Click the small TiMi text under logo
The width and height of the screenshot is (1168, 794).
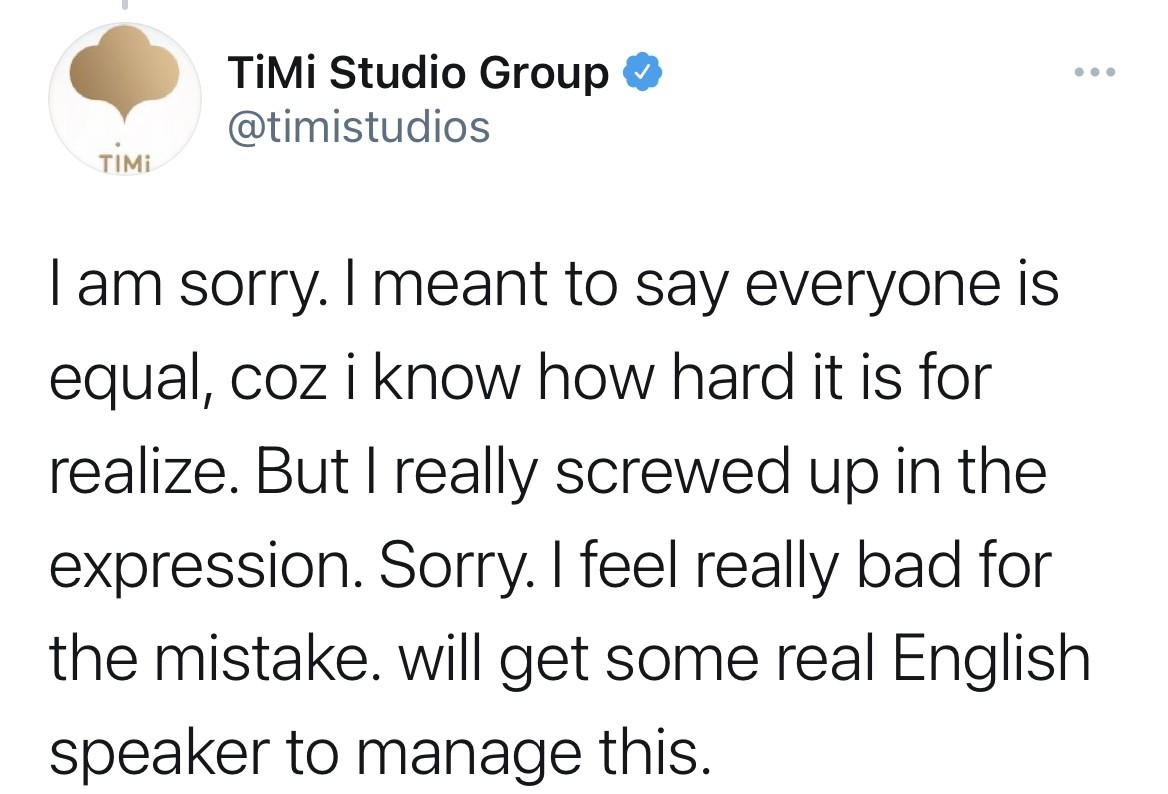[122, 163]
